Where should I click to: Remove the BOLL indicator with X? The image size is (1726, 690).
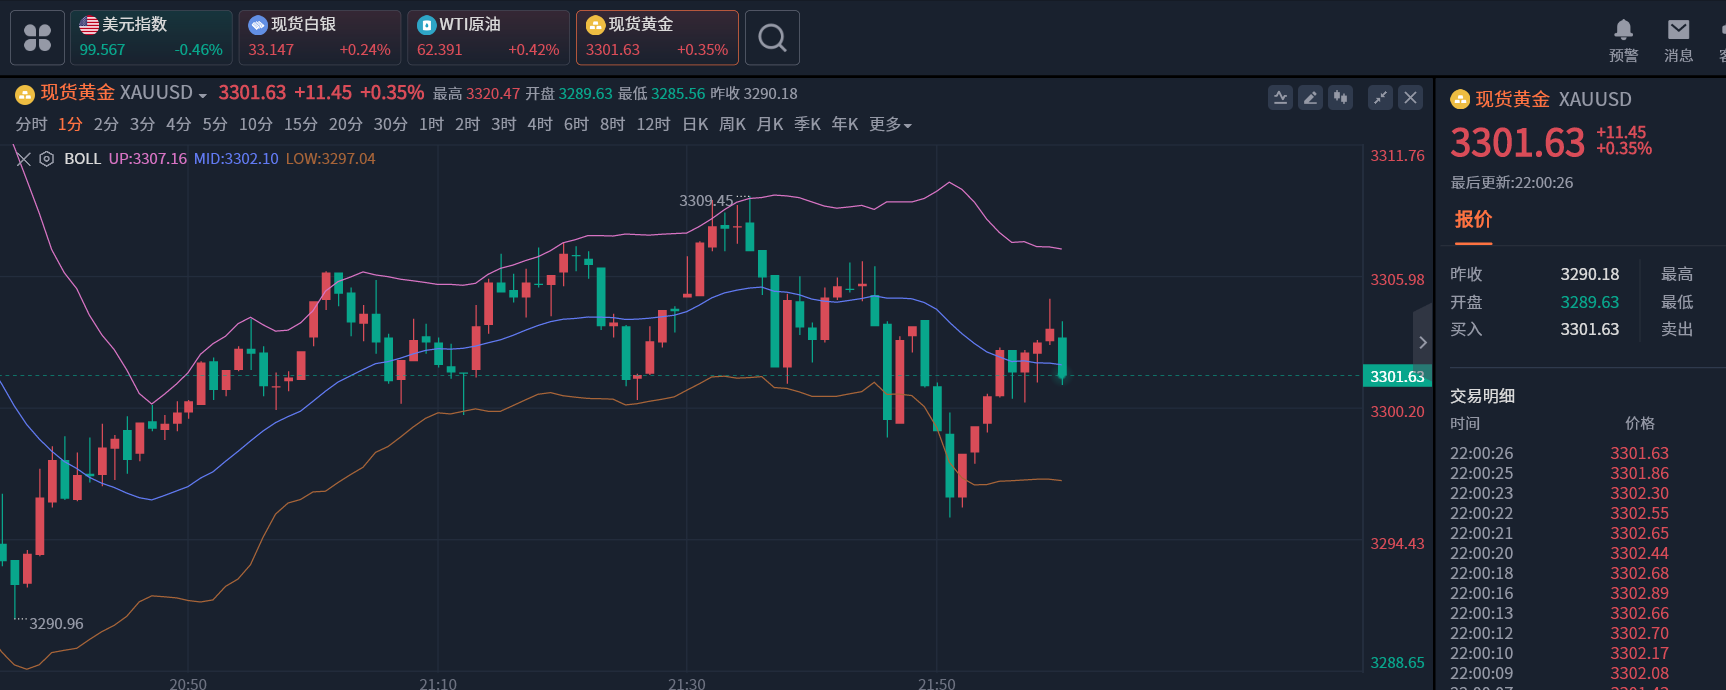[24, 159]
